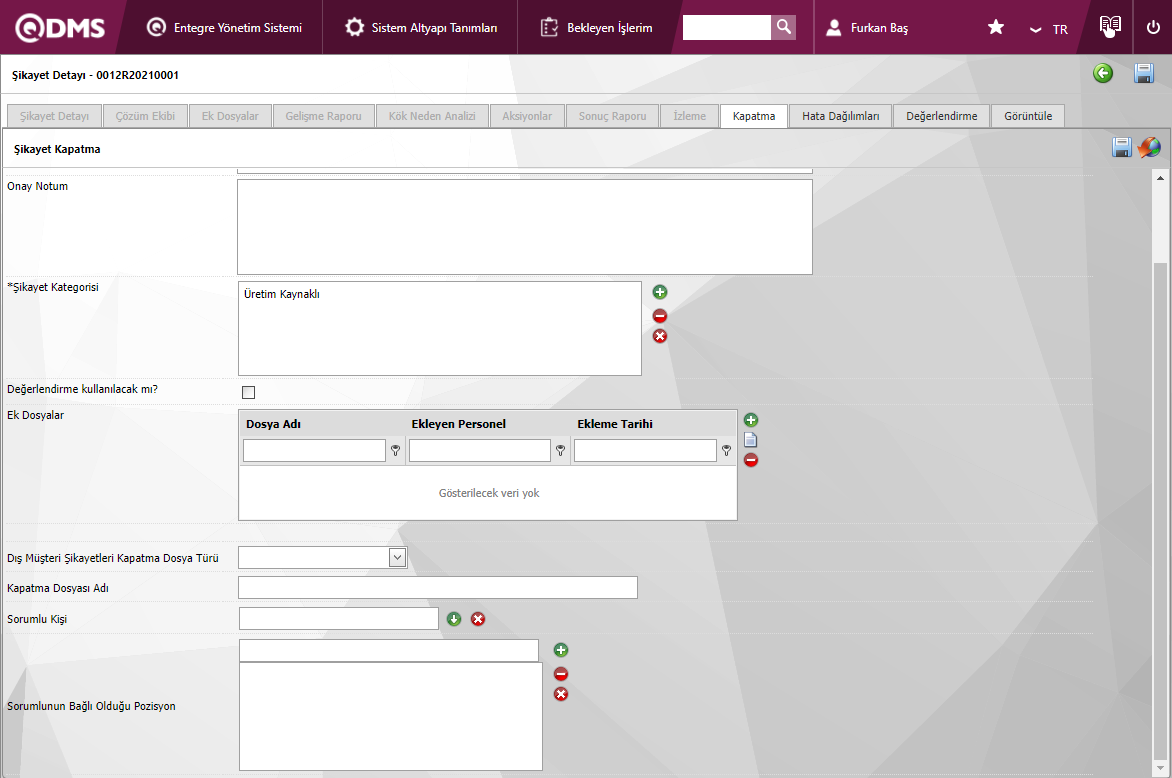Viewport: 1172px width, 778px height.
Task: Open Sistem Altyapı Tanımları menu
Action: (421, 28)
